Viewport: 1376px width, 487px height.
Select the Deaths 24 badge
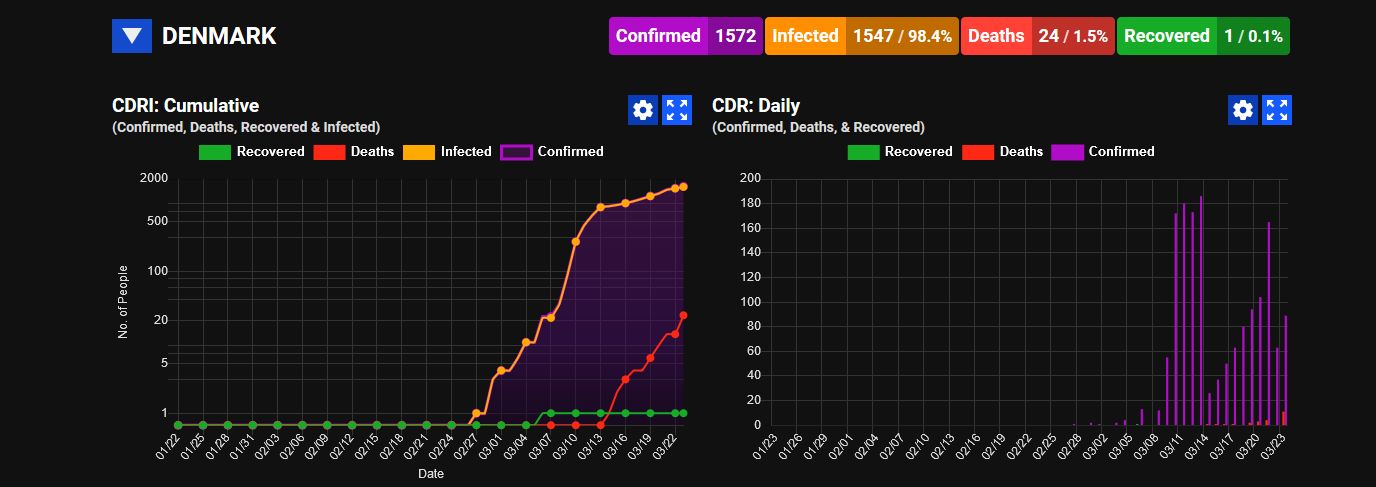click(1038, 36)
